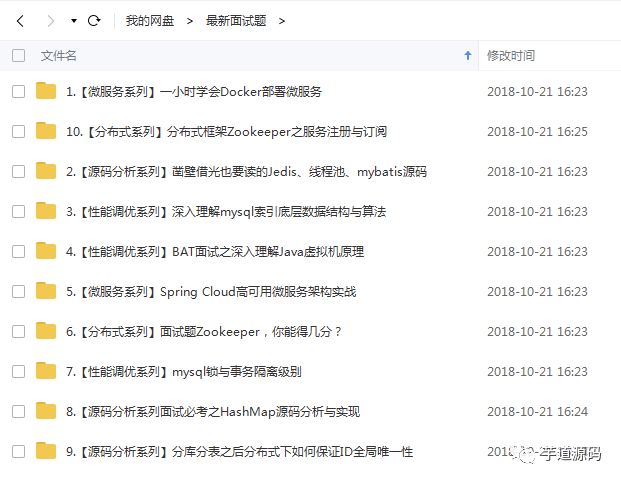The height and width of the screenshot is (481, 621).
Task: Open mysql锁与事务隔离级别 folder name
Action: 184,372
